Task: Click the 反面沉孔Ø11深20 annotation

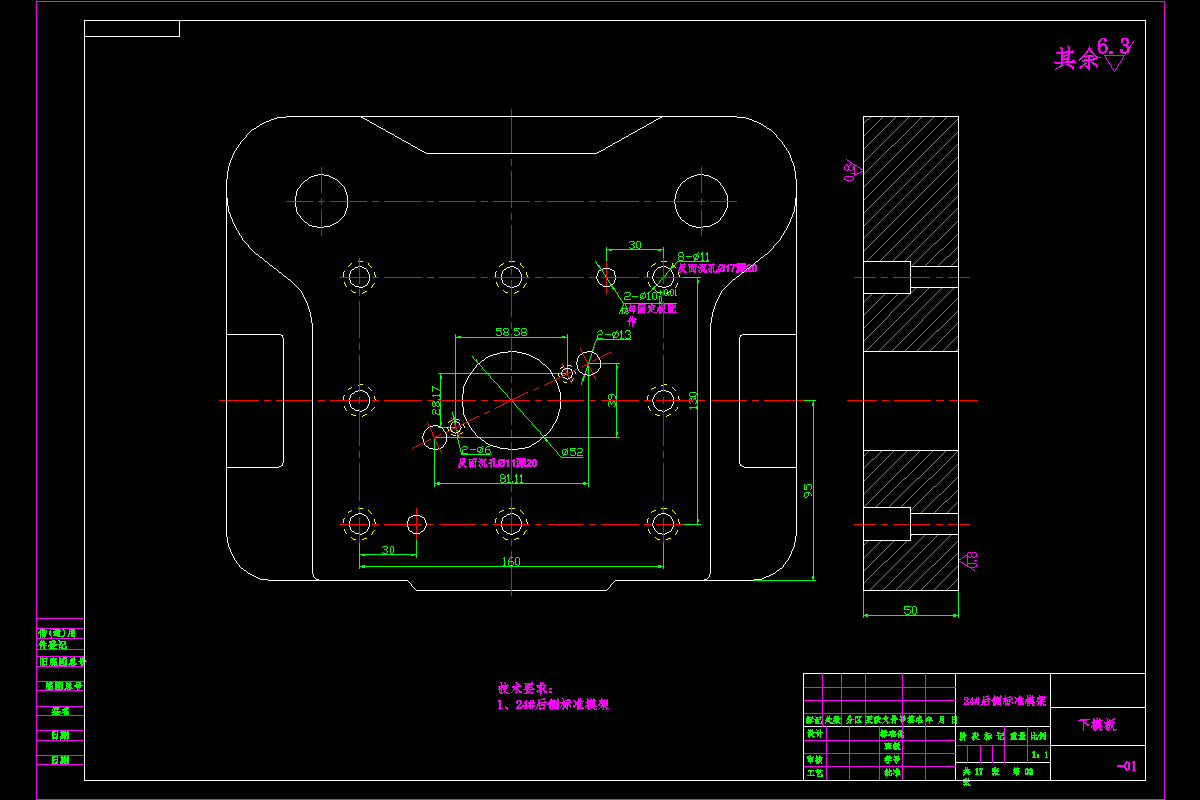Action: (497, 463)
